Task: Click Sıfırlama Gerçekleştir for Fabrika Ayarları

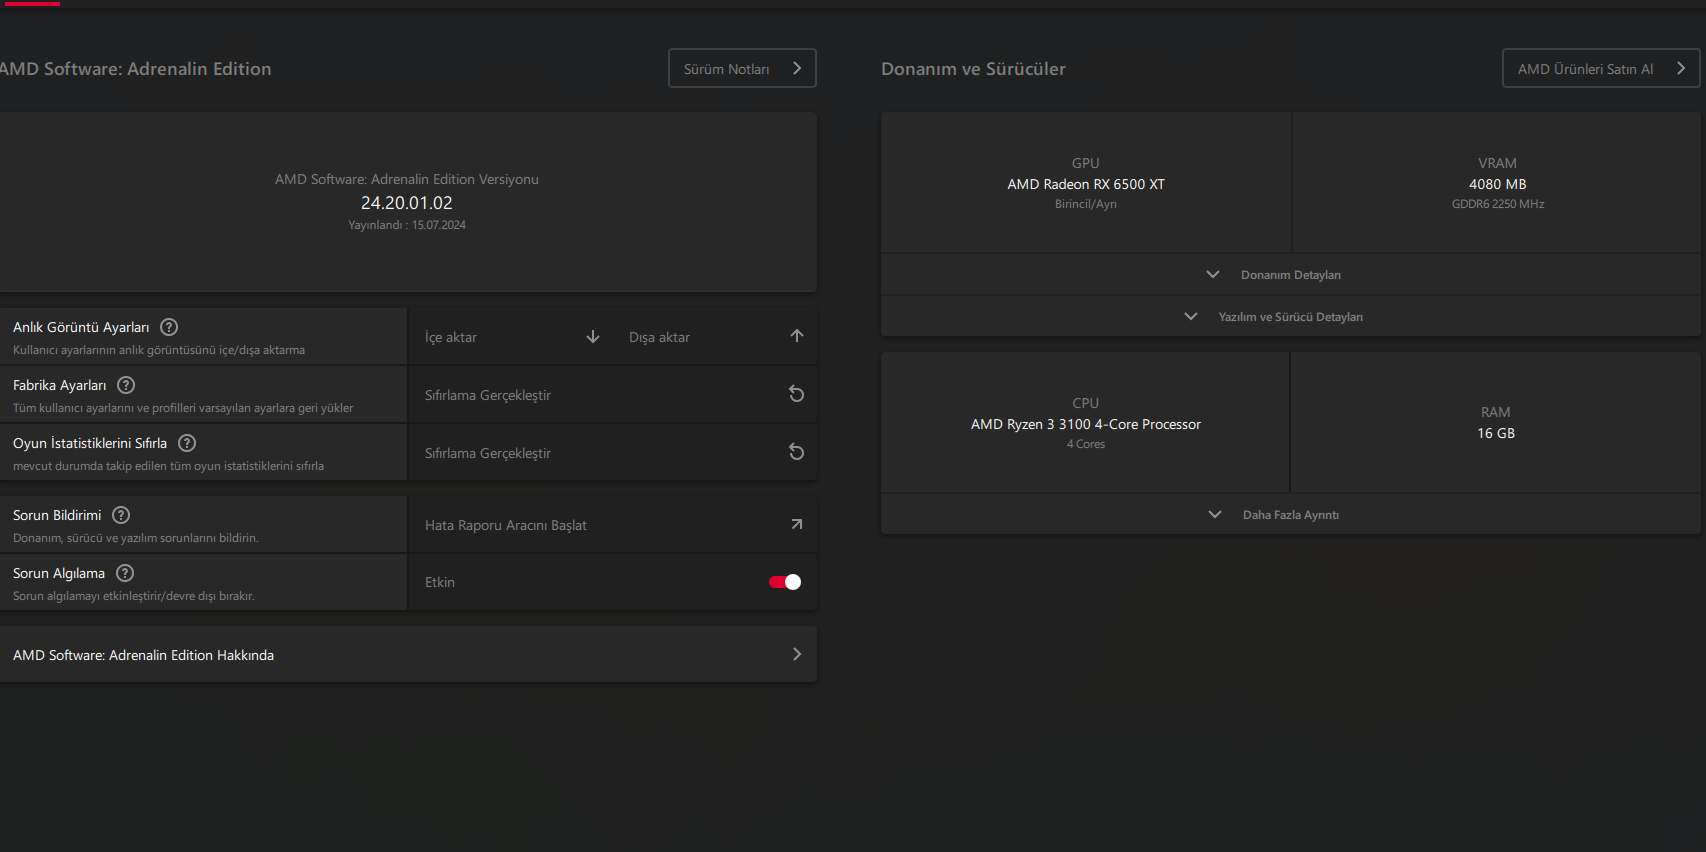Action: click(x=488, y=395)
